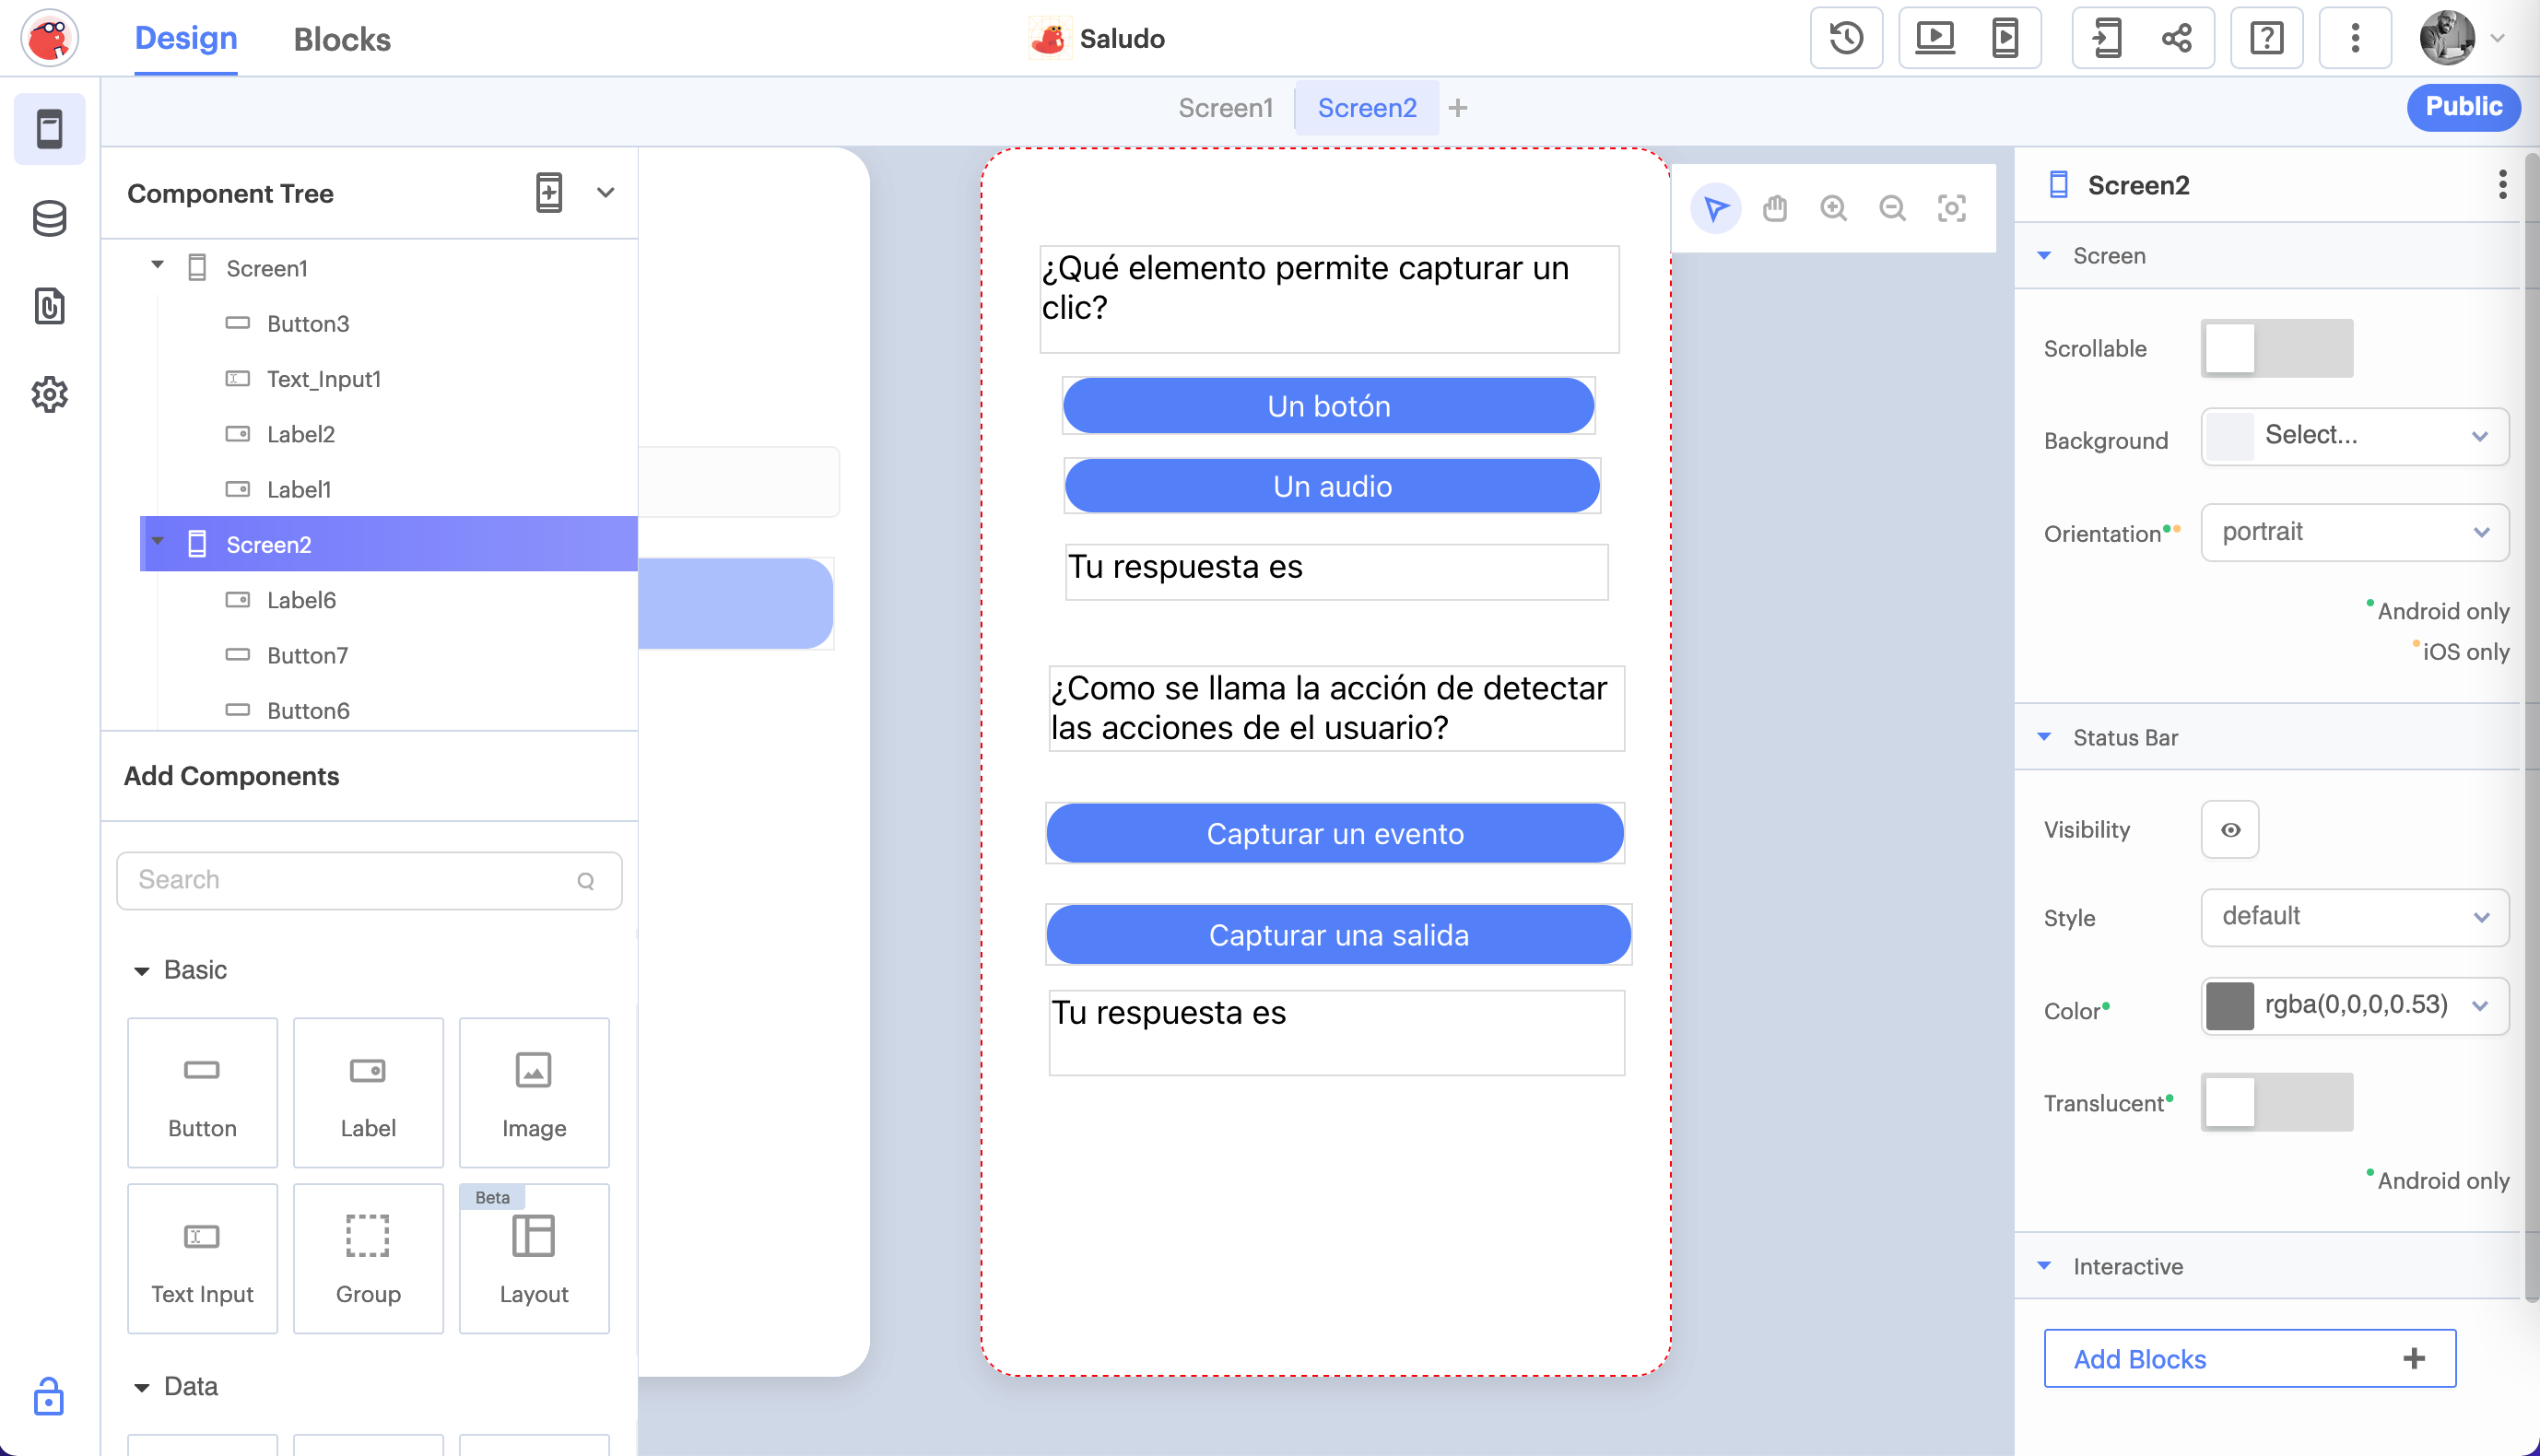
Task: Open the status bar Style dropdown
Action: (2354, 917)
